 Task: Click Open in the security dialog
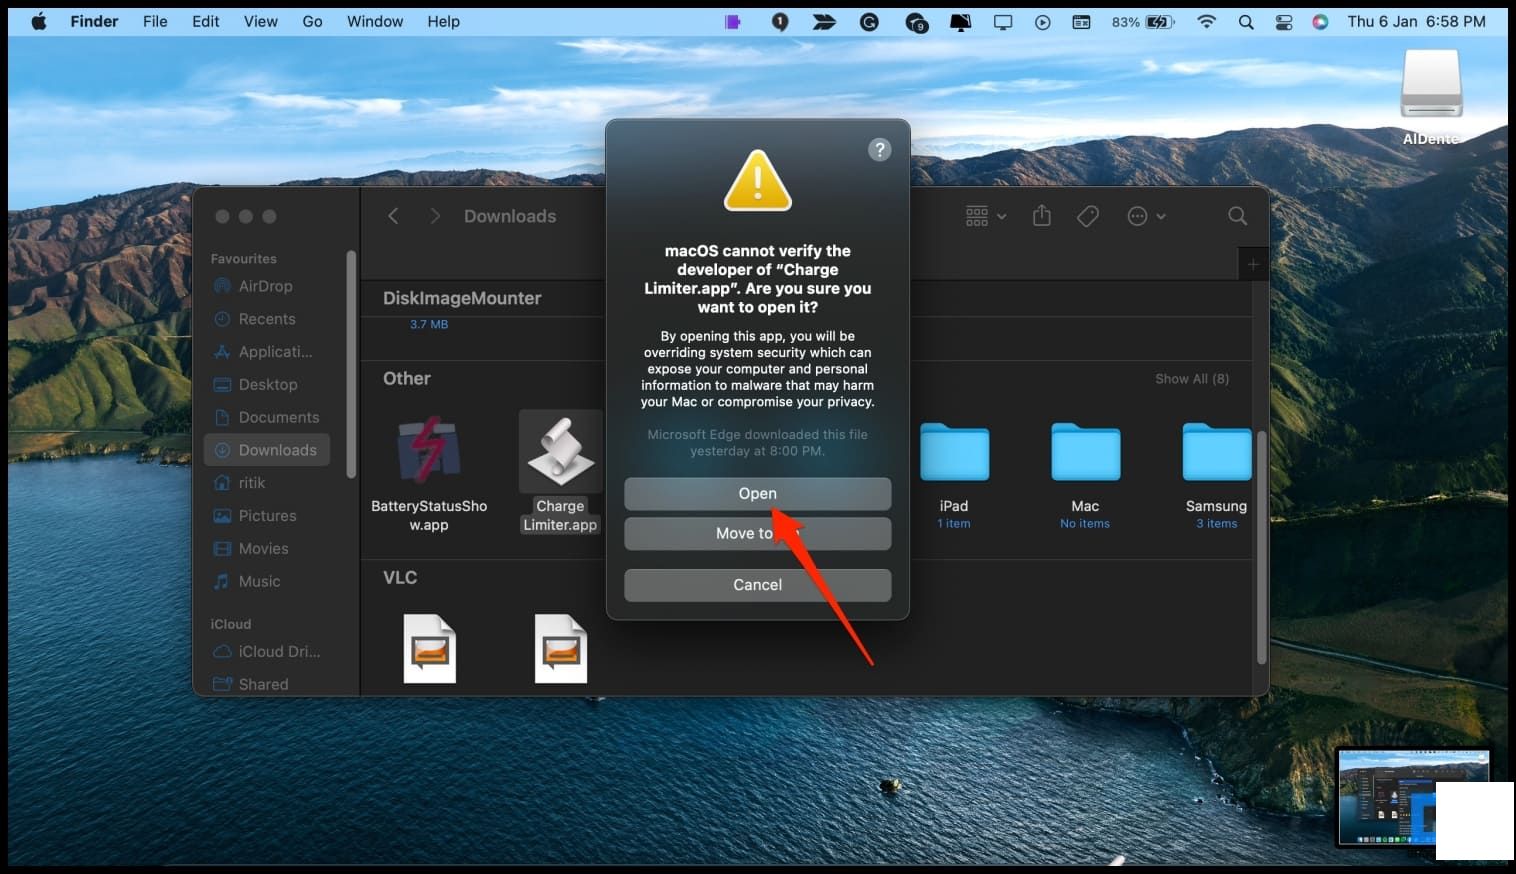757,493
